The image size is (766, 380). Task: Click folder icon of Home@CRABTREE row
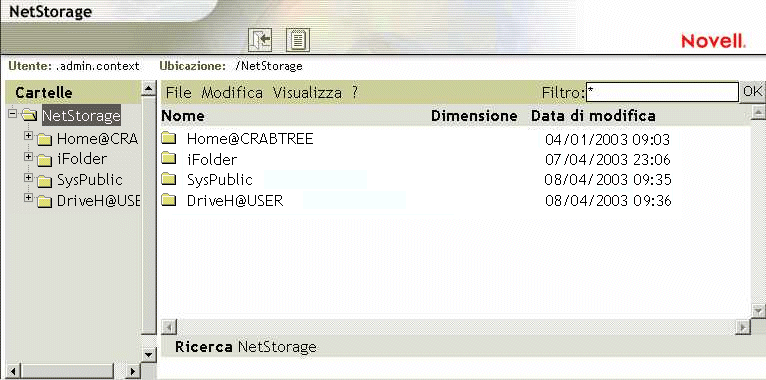coord(169,139)
